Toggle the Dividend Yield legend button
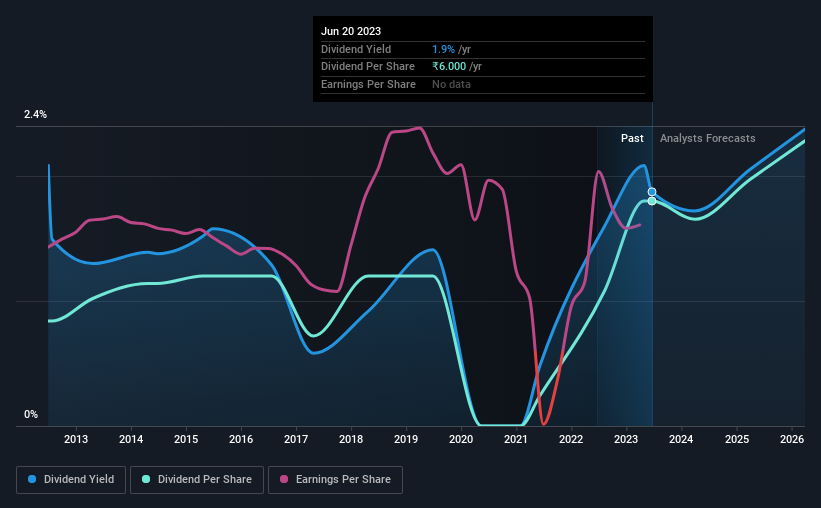The image size is (821, 508). click(x=71, y=480)
